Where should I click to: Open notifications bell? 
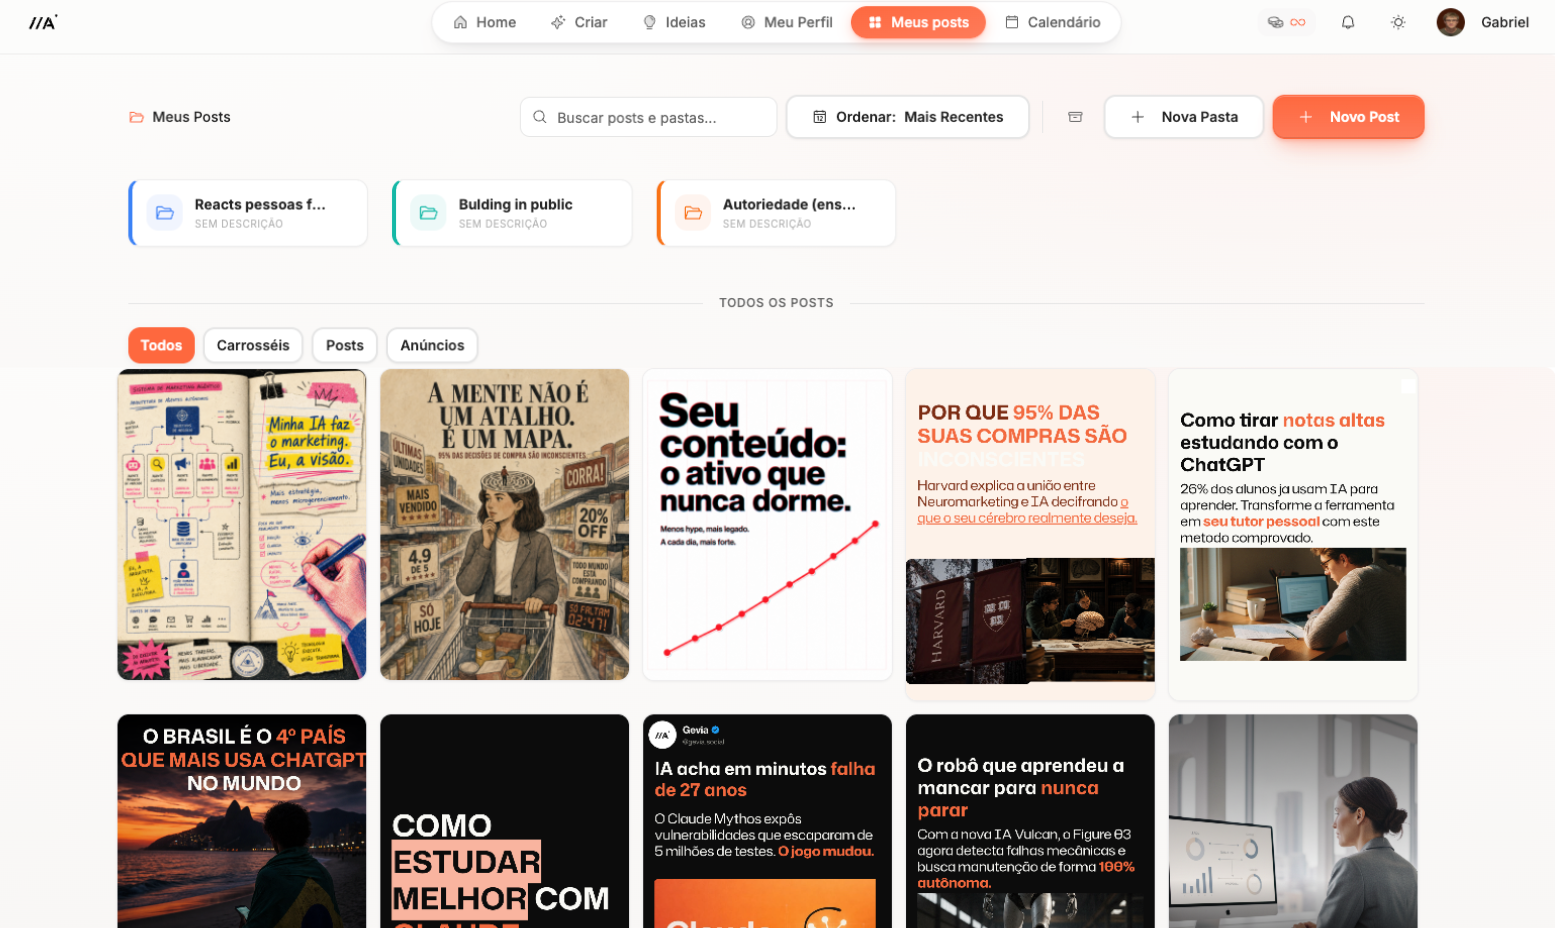coord(1348,22)
